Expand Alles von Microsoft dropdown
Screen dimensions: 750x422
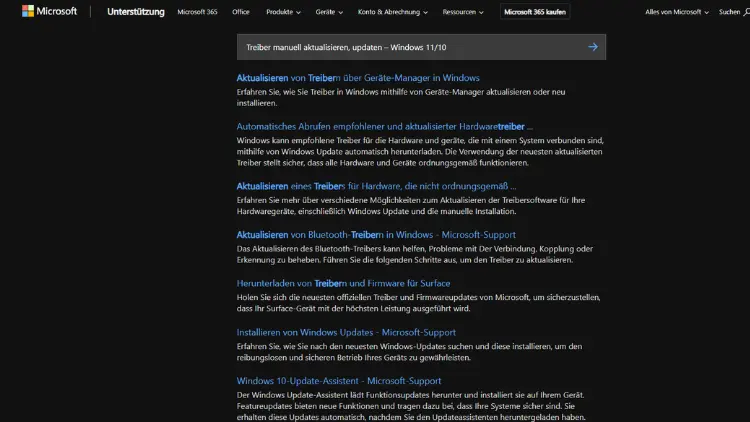[677, 12]
